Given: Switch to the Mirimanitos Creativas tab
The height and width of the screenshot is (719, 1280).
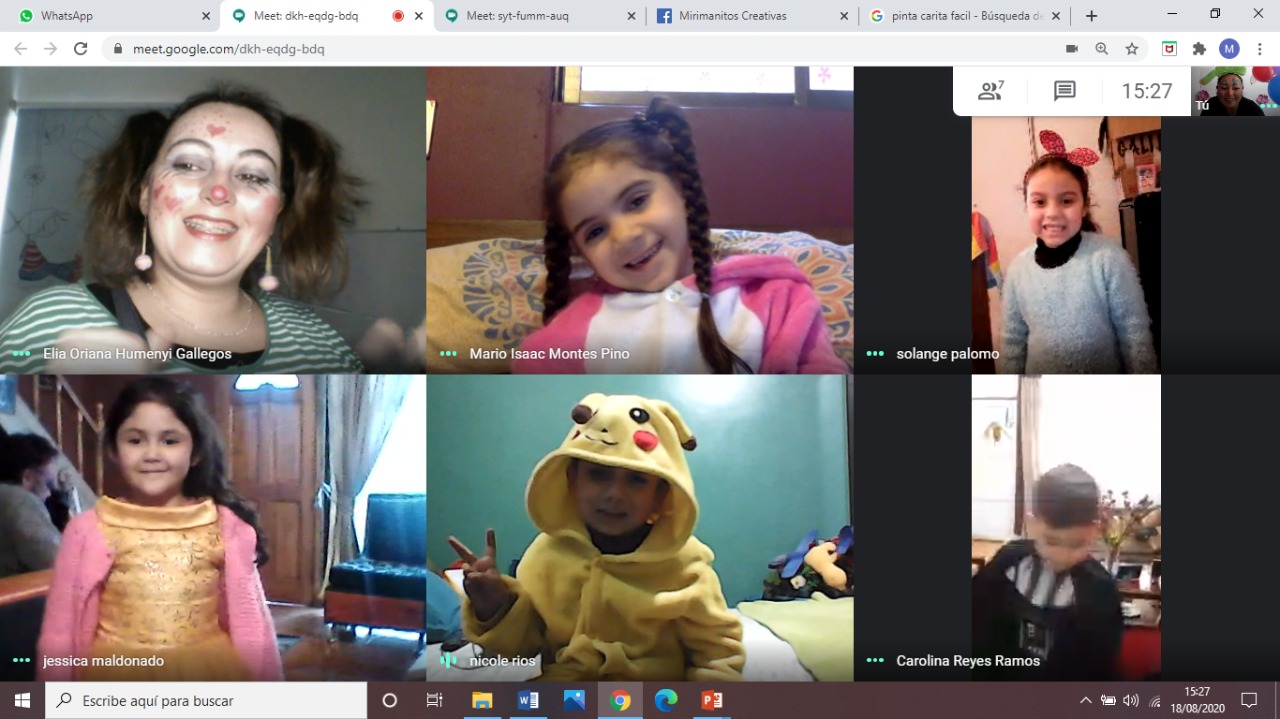Looking at the screenshot, I should click(x=751, y=16).
